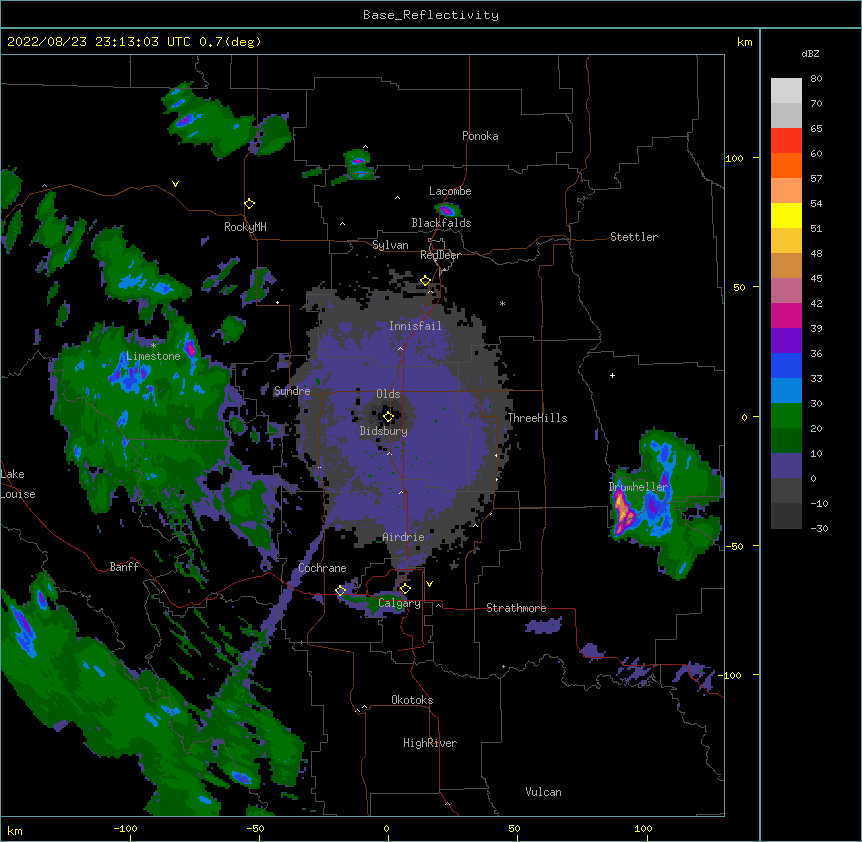Image resolution: width=862 pixels, height=842 pixels.
Task: Click the -100 label on bottom axis
Action: 125,828
